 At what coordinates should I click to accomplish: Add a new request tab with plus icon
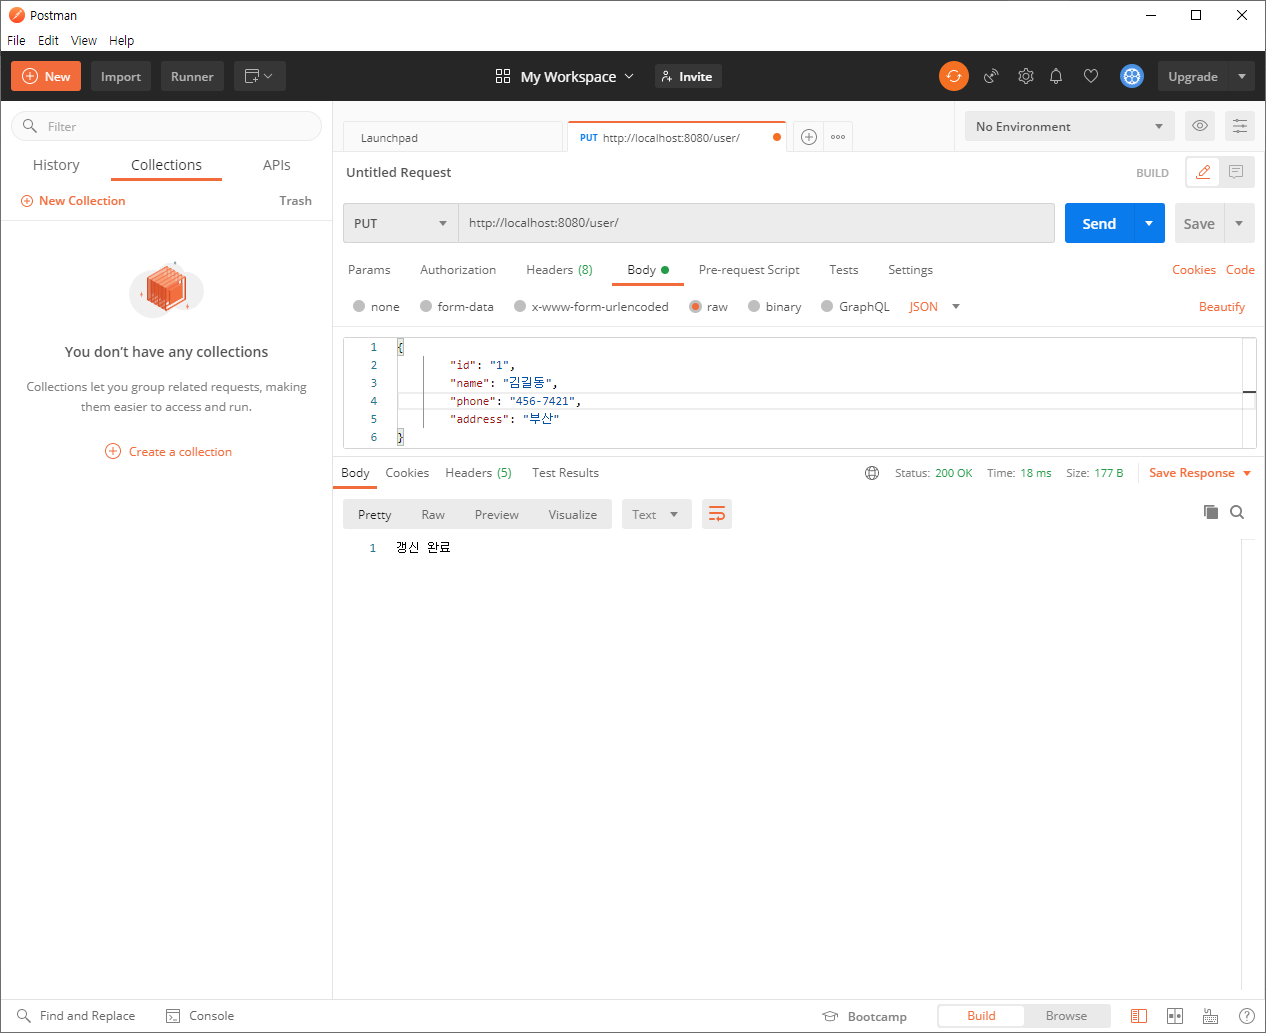pos(809,137)
